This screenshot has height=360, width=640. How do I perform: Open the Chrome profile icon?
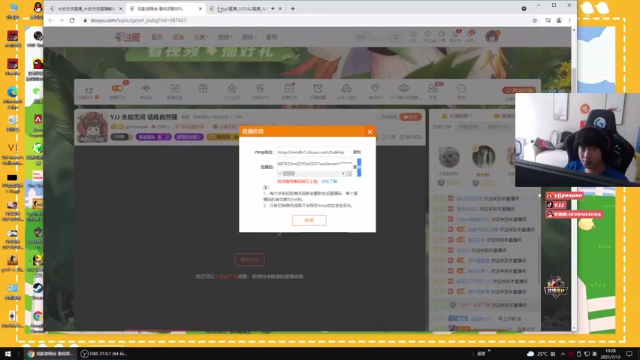click(x=559, y=20)
